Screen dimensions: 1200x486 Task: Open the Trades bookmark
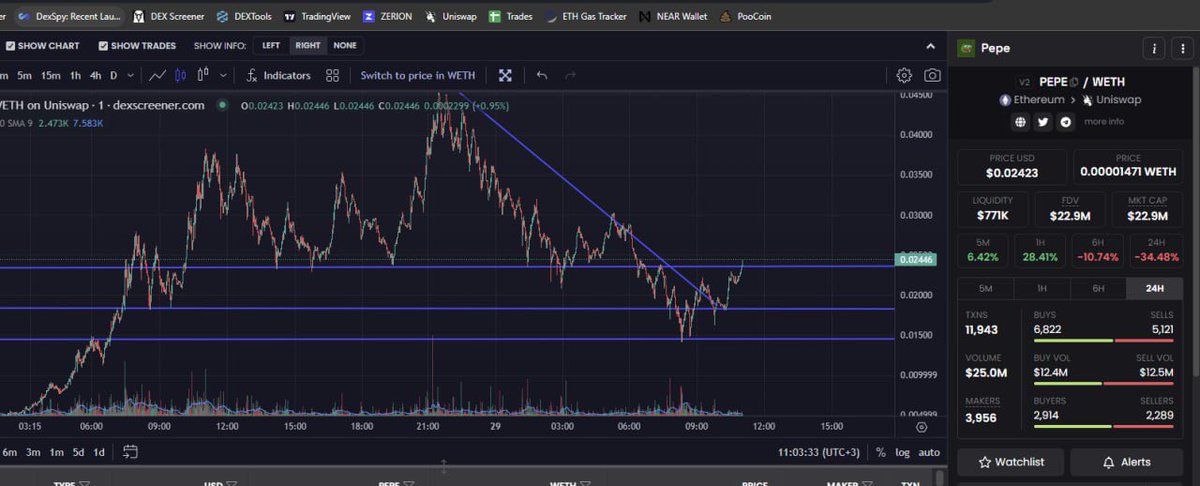(x=510, y=16)
